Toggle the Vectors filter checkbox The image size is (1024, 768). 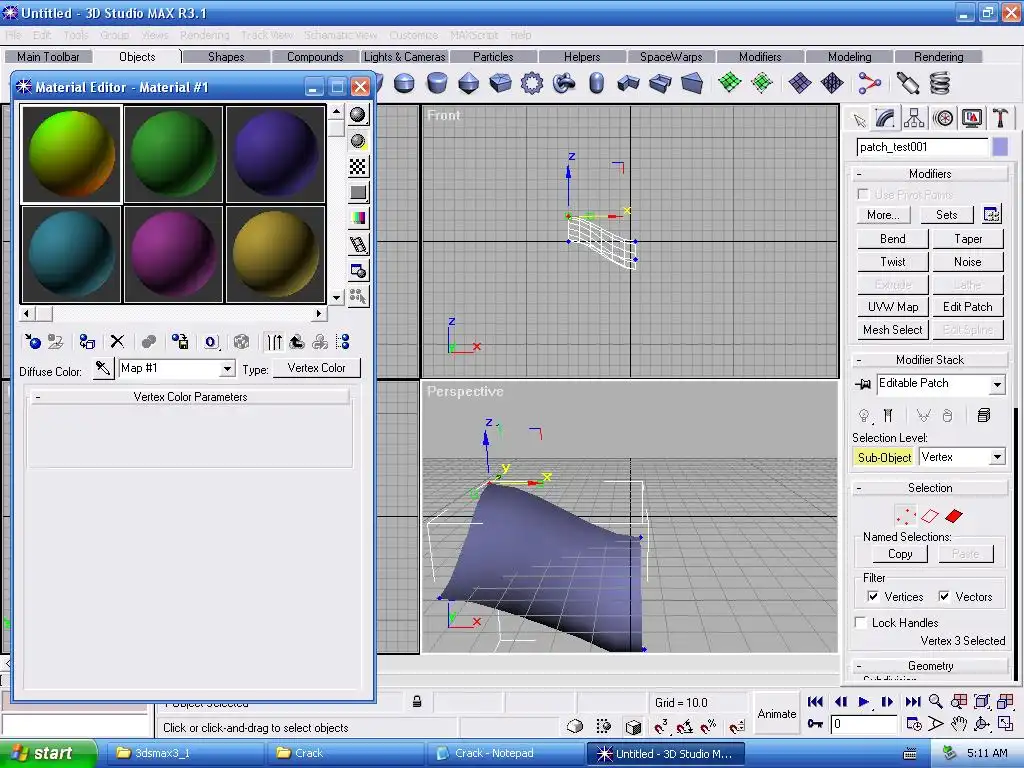(x=944, y=596)
